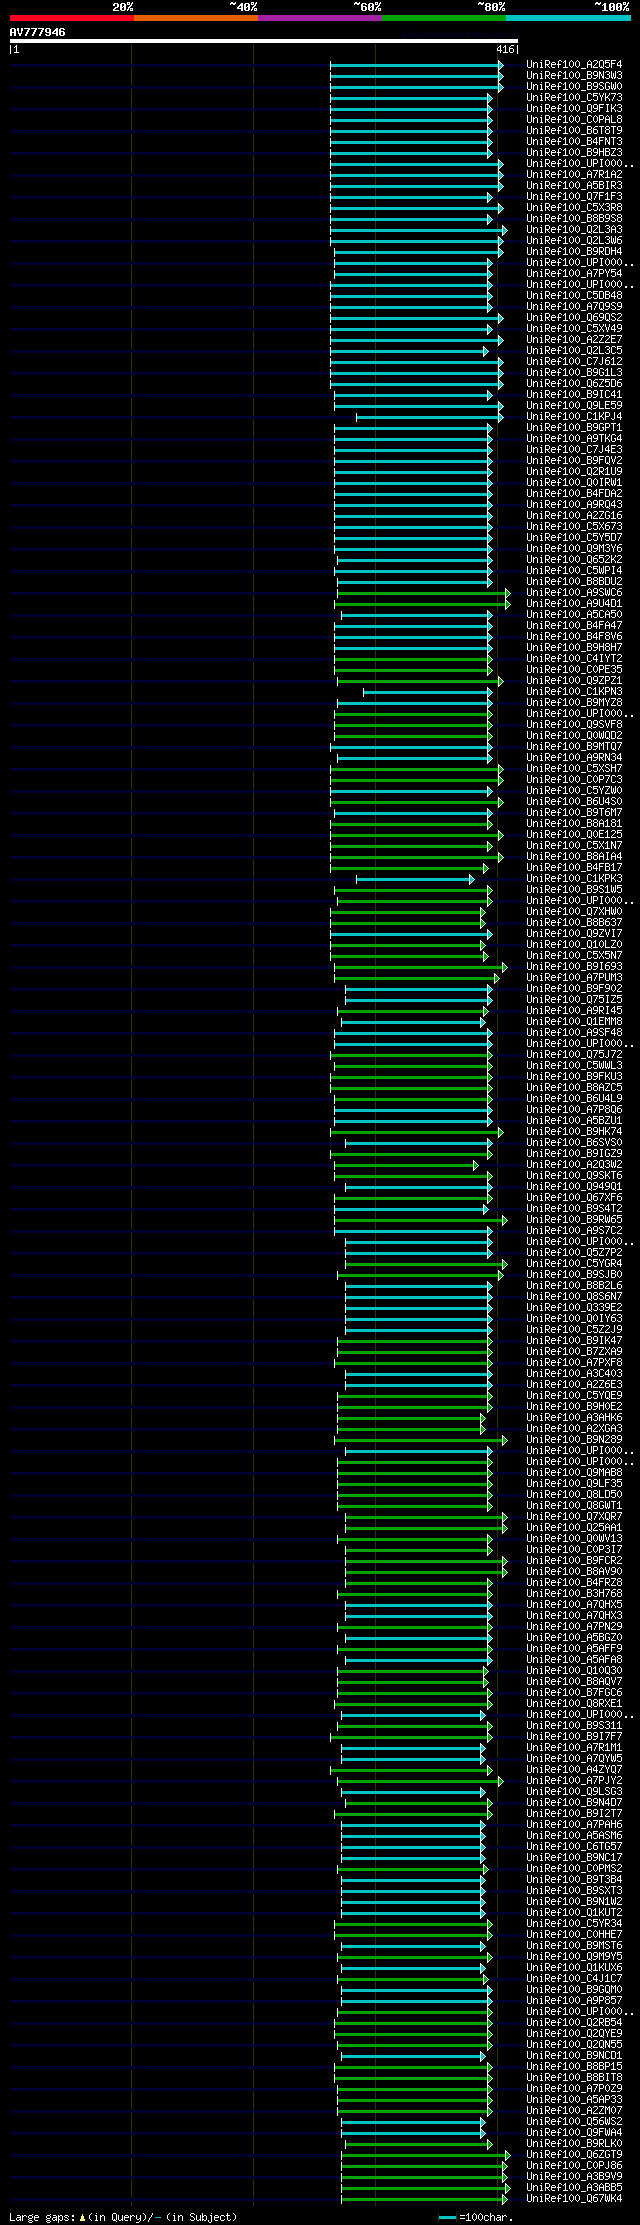Click label UniRef100_B9I693
This screenshot has width=640, height=2225.
(x=574, y=967)
